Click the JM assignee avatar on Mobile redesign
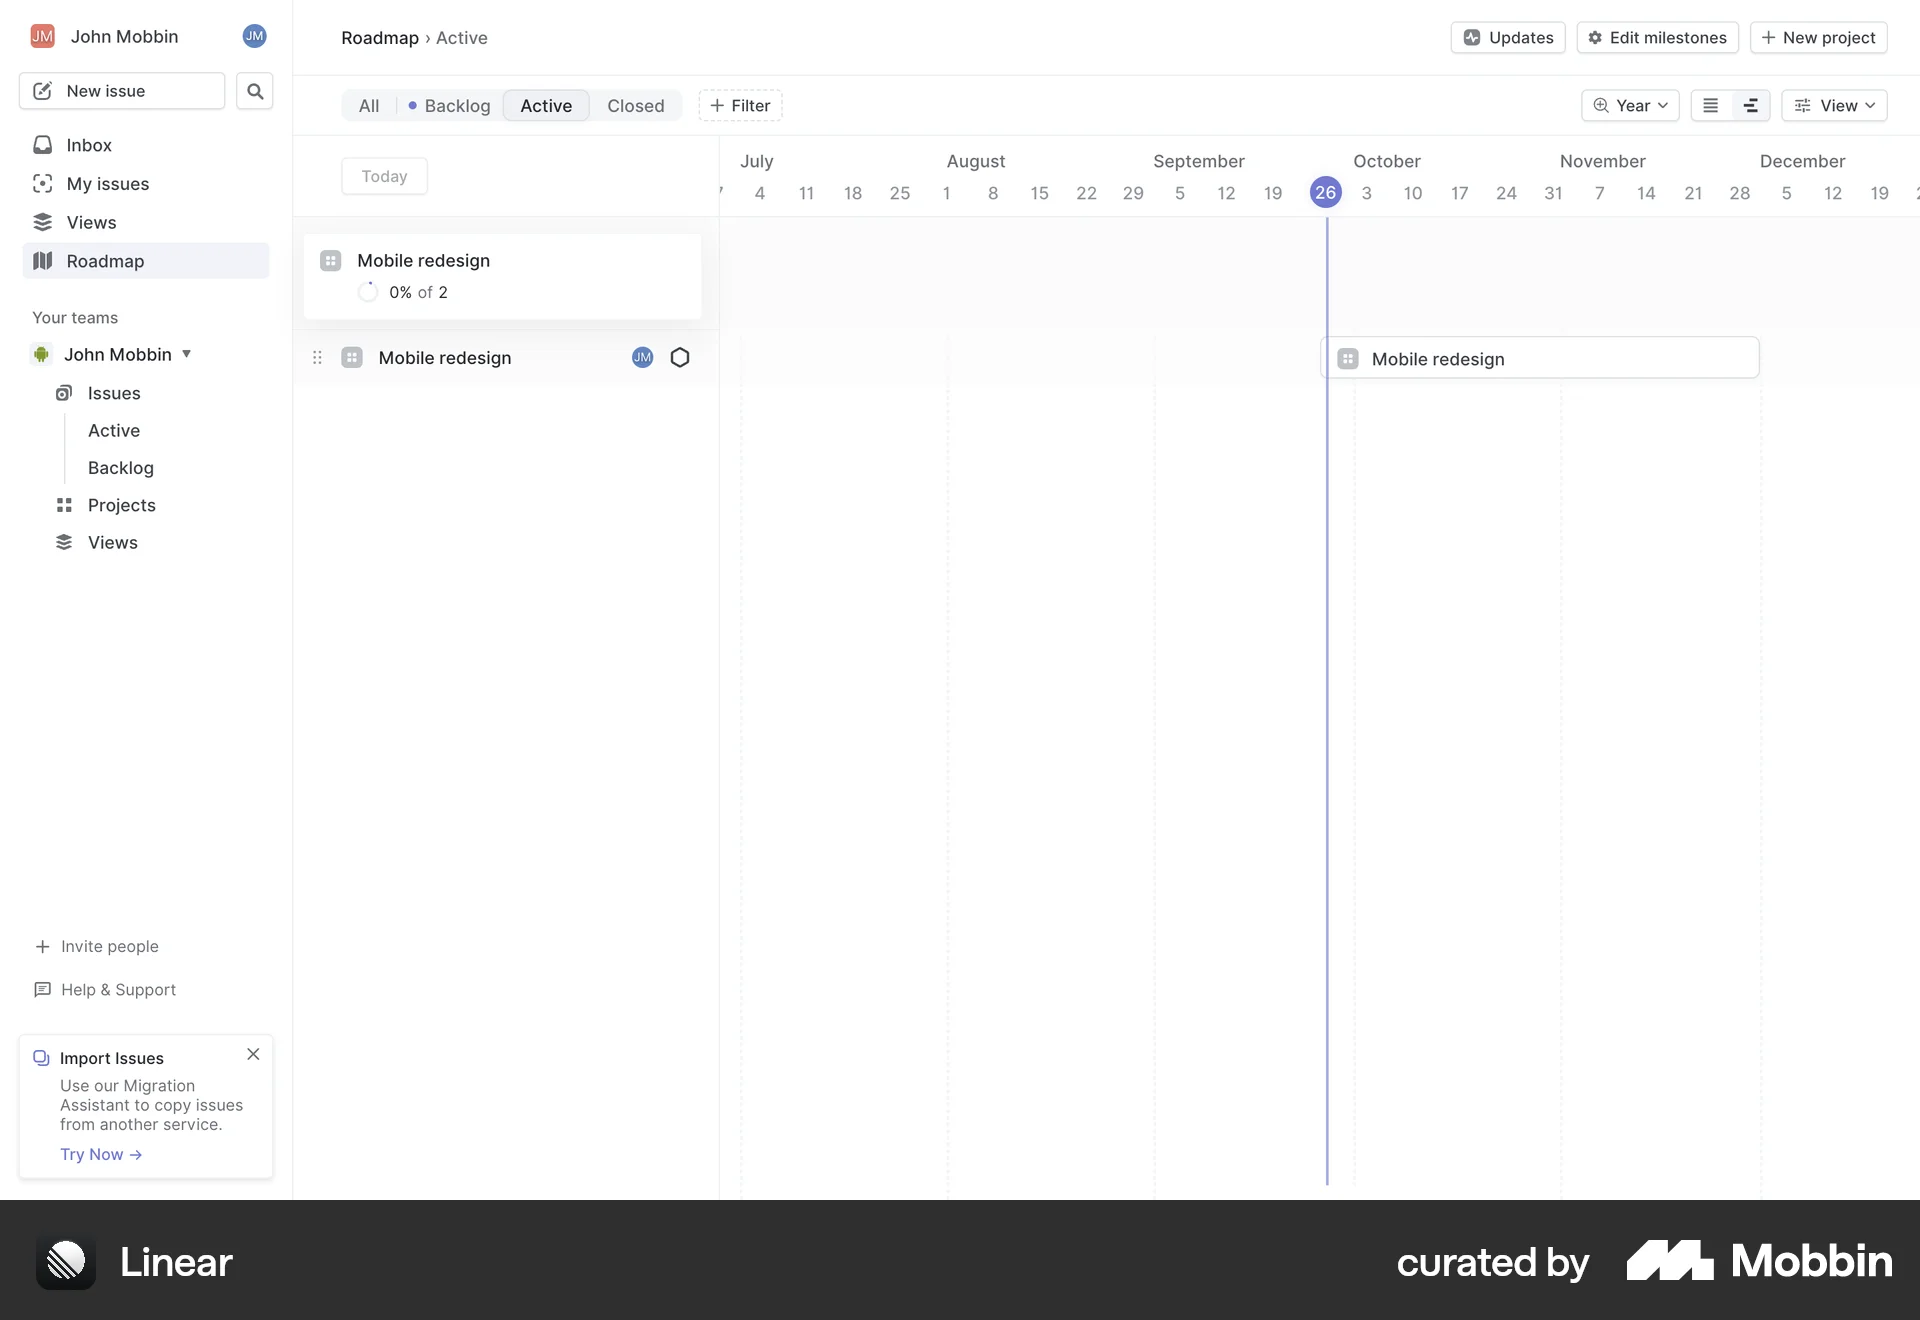Viewport: 1920px width, 1320px height. pyautogui.click(x=641, y=357)
